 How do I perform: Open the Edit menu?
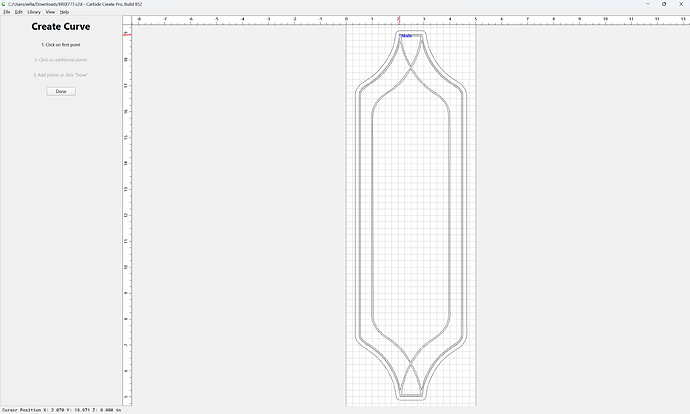(x=18, y=12)
